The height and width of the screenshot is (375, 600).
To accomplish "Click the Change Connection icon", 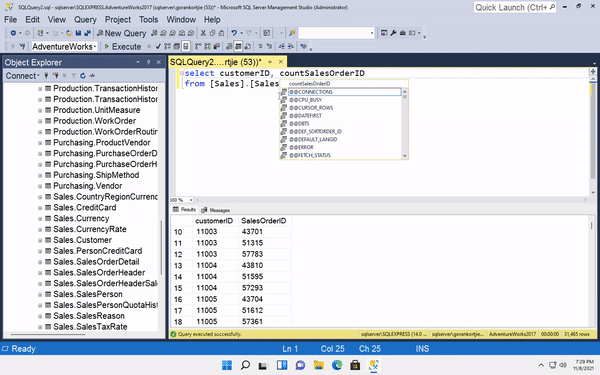I will [23, 46].
